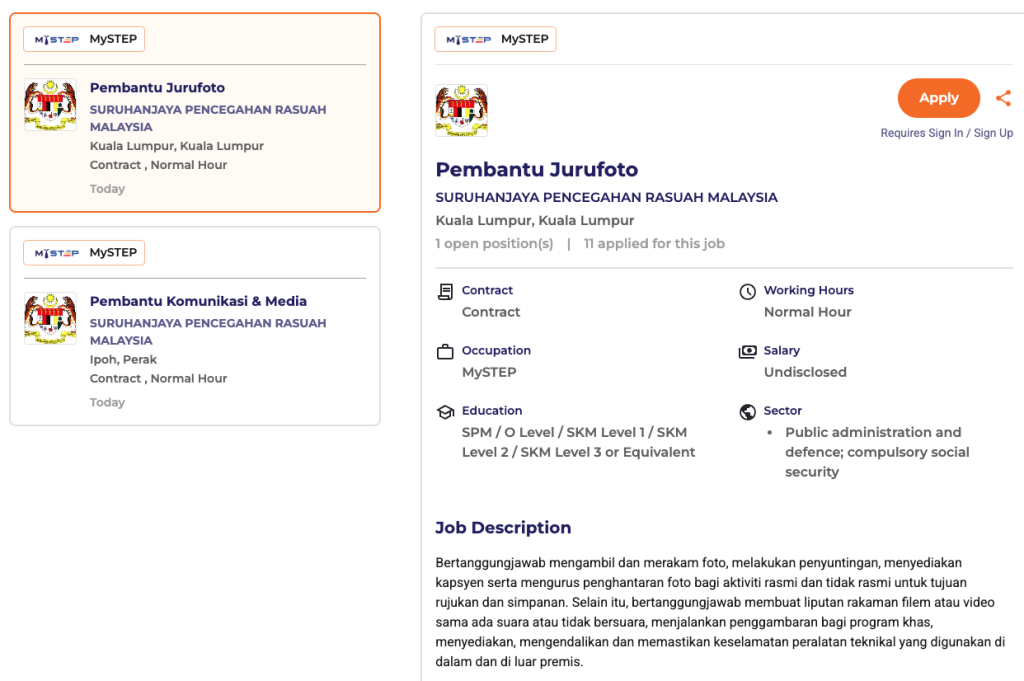Click the Salary money icon
The image size is (1024, 681).
747,352
